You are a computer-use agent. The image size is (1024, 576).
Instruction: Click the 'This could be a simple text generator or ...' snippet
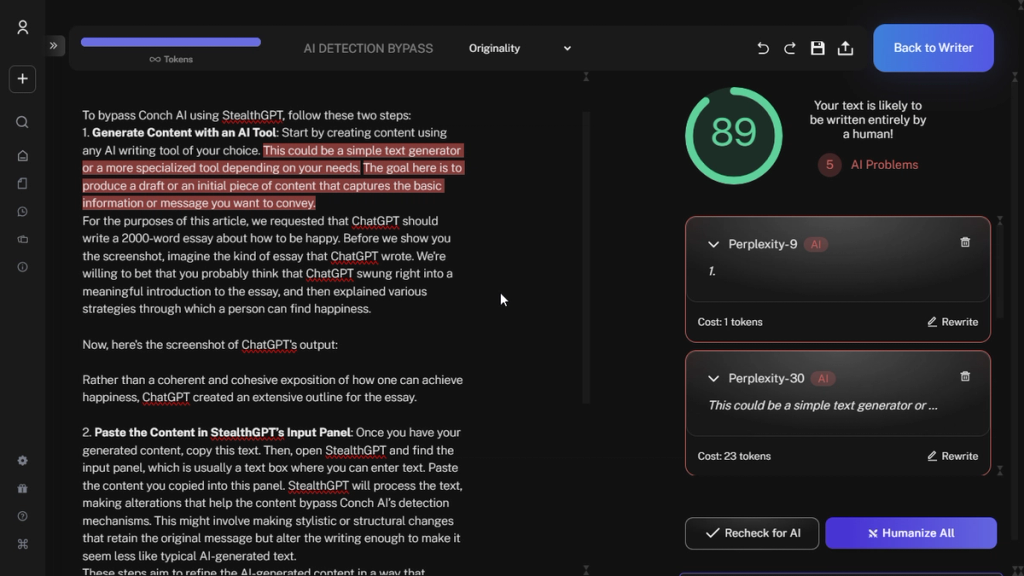click(823, 406)
